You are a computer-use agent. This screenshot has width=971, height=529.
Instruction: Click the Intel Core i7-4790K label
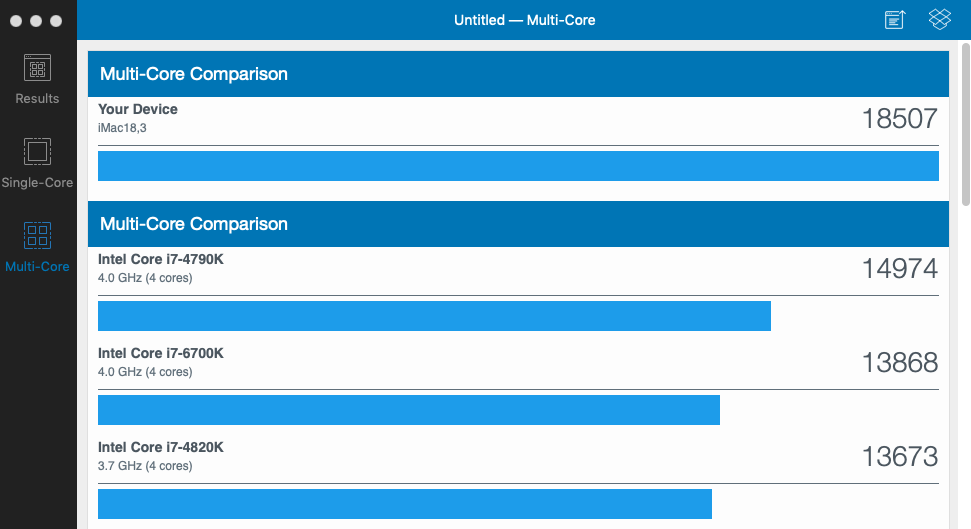pyautogui.click(x=160, y=259)
